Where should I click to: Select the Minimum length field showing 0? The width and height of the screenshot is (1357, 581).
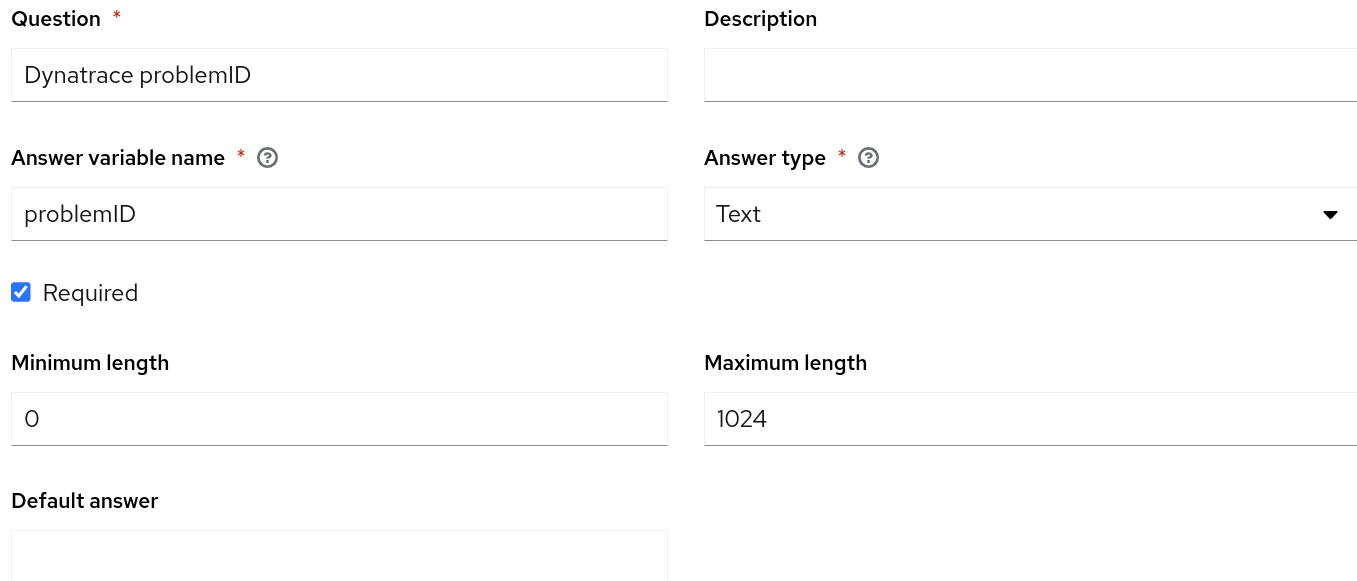pos(339,419)
